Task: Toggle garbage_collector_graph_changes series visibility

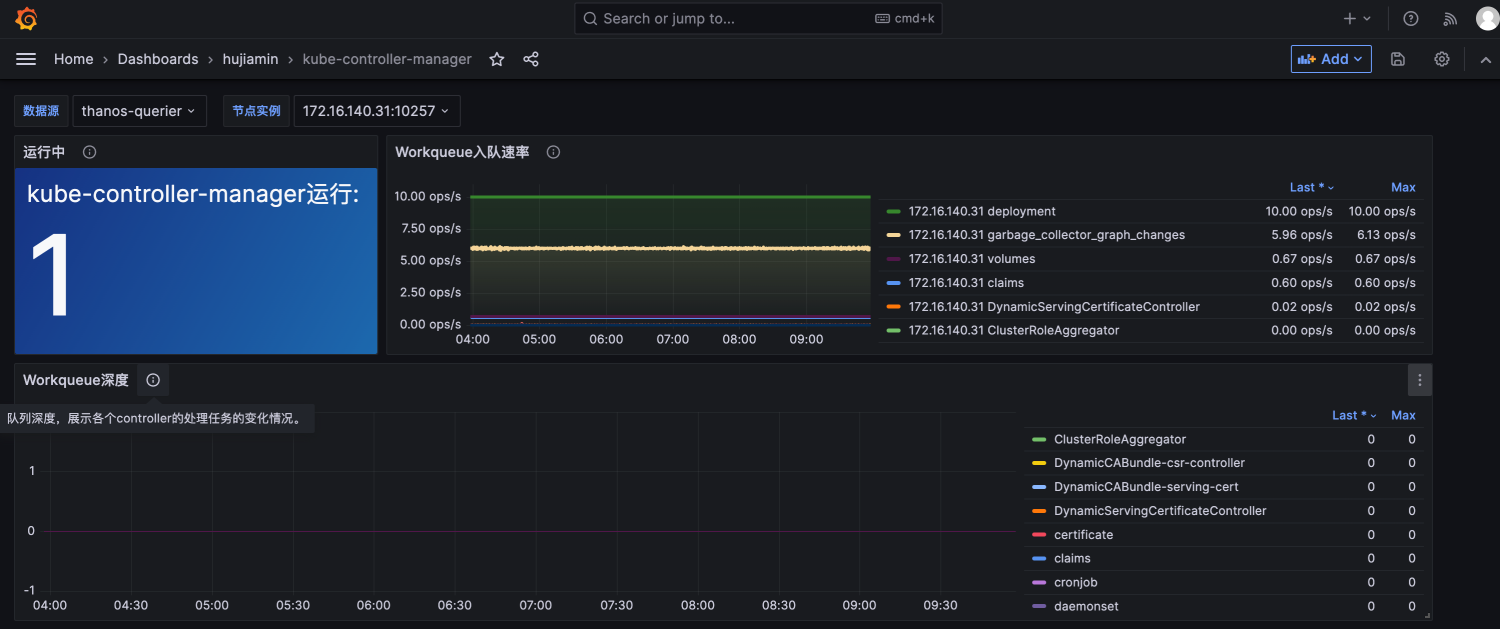Action: pos(1046,235)
